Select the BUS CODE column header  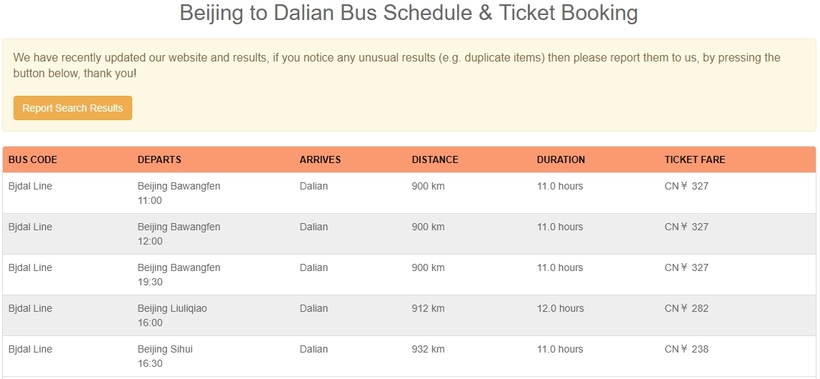[32, 159]
